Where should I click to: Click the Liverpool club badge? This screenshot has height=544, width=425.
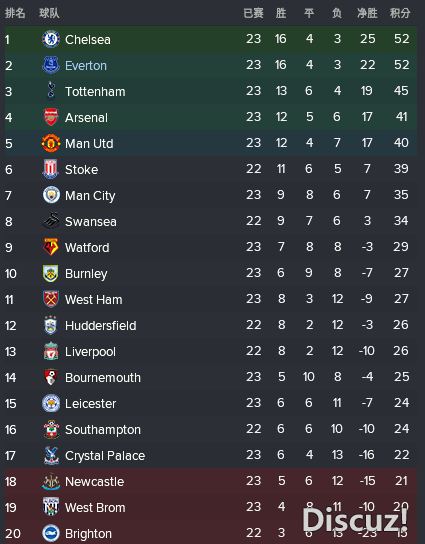51,351
